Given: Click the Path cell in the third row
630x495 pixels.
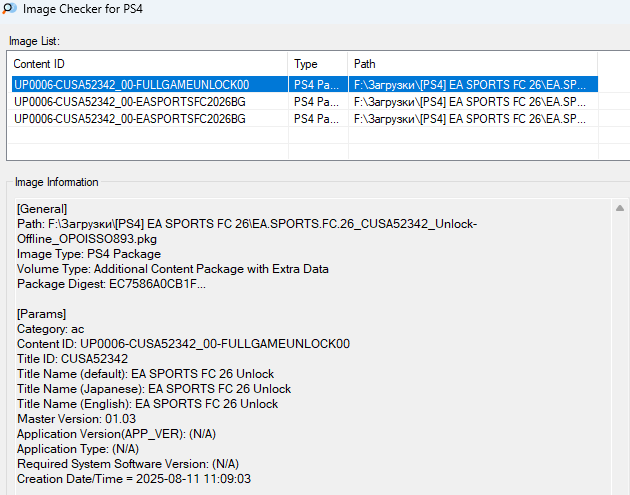Looking at the screenshot, I should tap(472, 119).
